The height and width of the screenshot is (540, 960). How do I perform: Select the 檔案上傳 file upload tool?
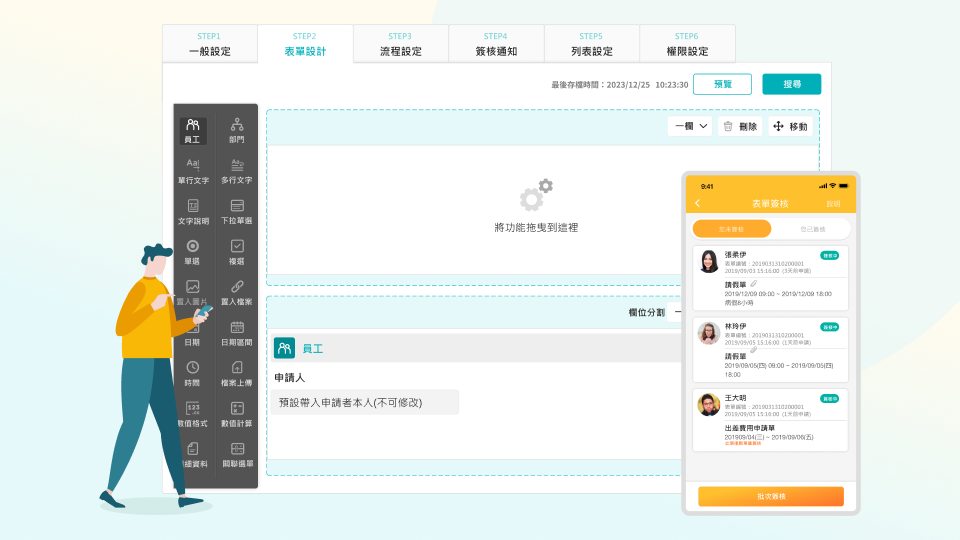[x=237, y=373]
